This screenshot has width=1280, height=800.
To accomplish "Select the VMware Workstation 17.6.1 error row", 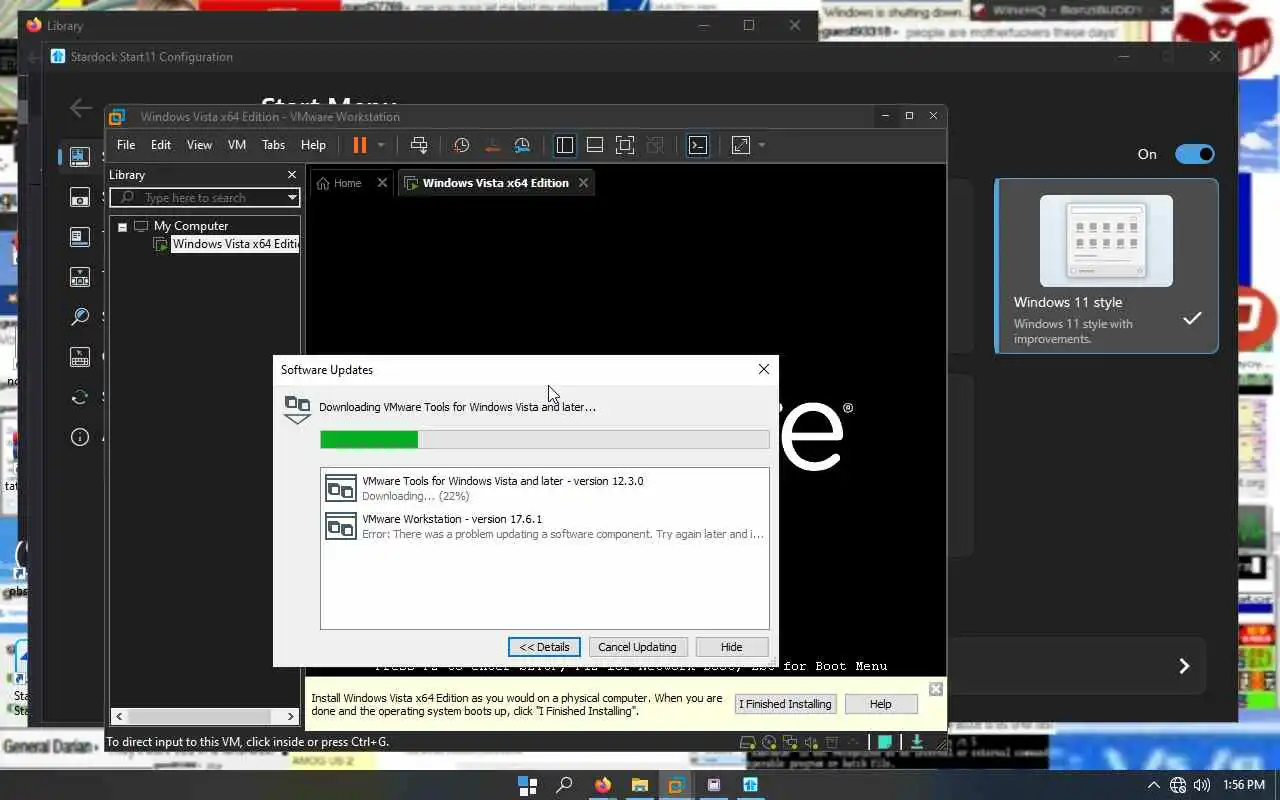I will 545,526.
